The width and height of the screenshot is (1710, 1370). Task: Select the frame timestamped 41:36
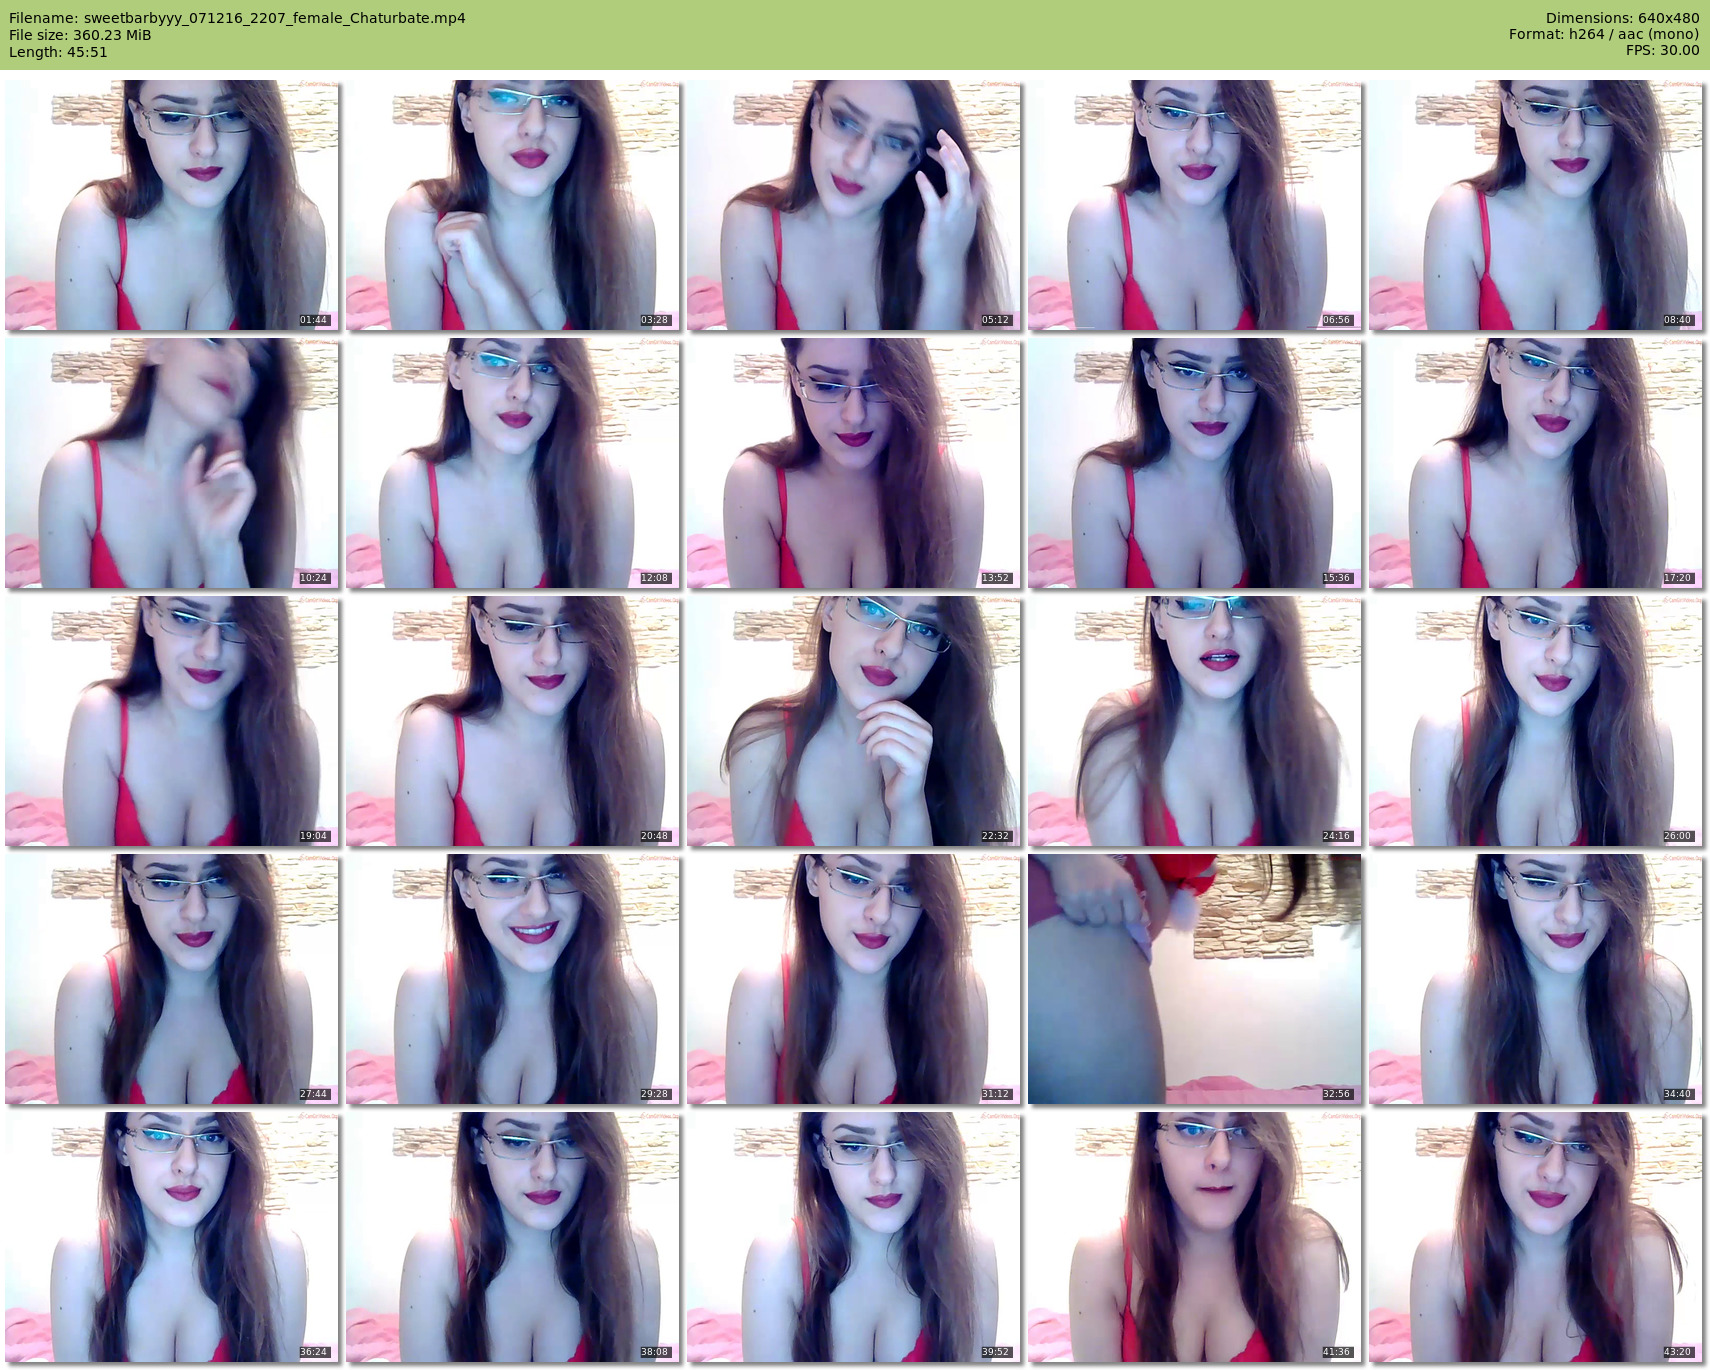coord(1195,1237)
